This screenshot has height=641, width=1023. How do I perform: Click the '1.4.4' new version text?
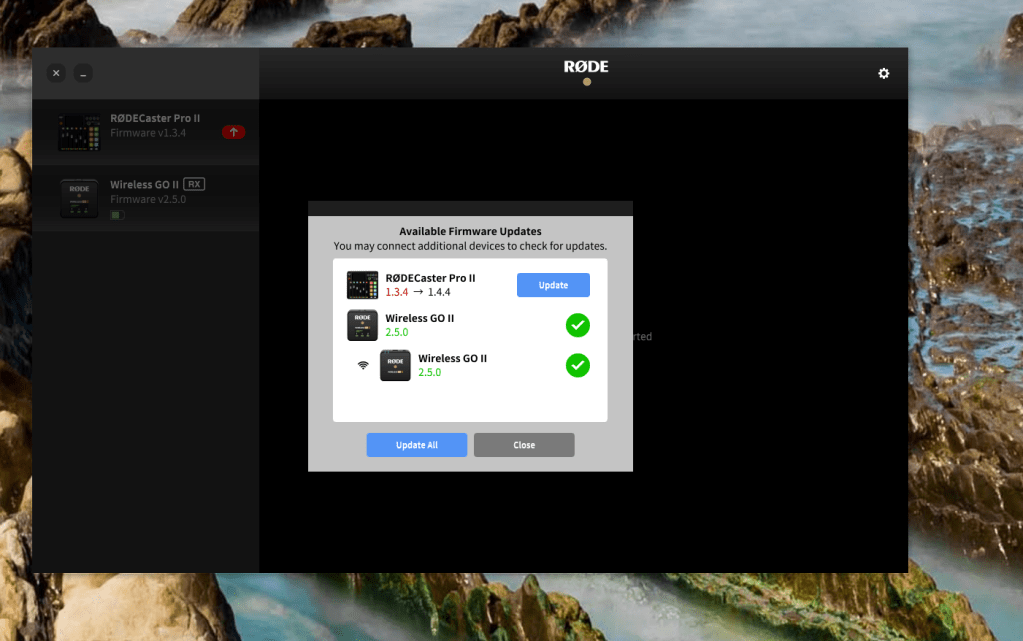click(x=439, y=292)
